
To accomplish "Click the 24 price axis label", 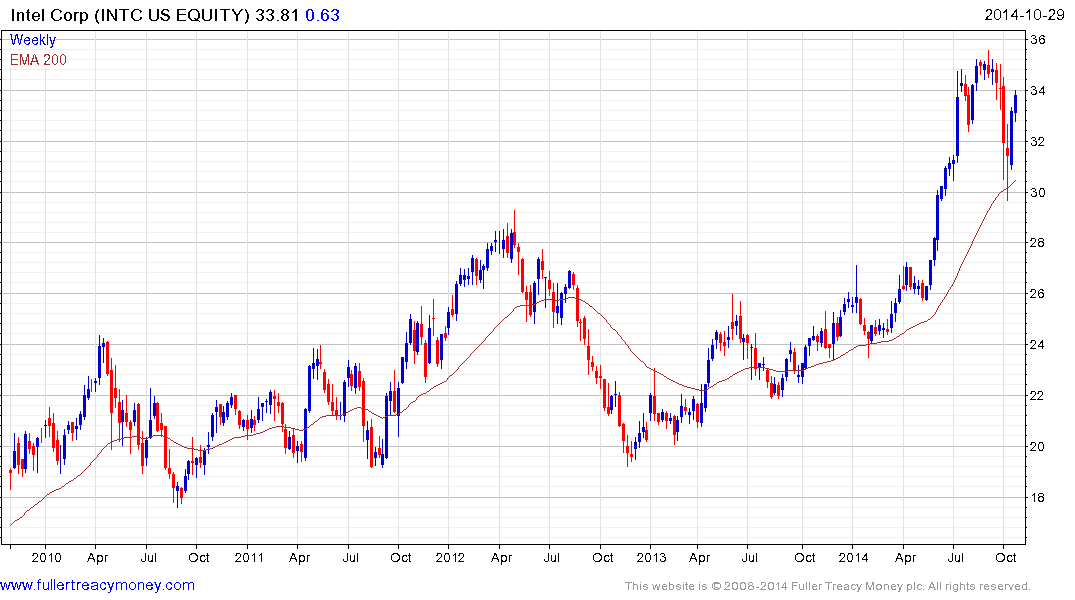I will [1038, 344].
